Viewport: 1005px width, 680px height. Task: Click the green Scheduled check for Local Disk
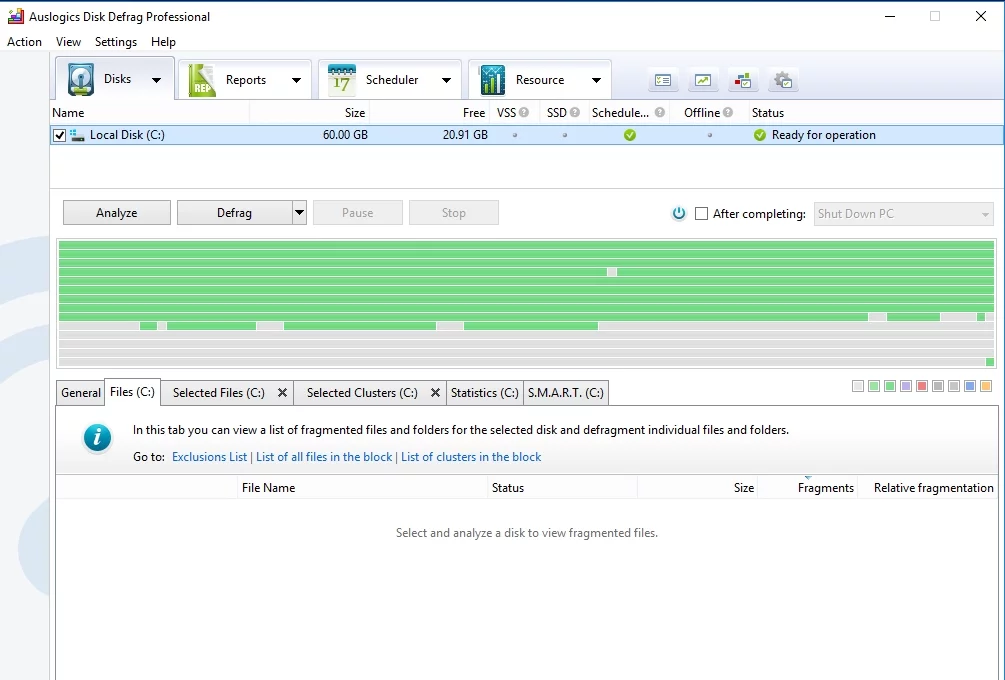point(629,135)
